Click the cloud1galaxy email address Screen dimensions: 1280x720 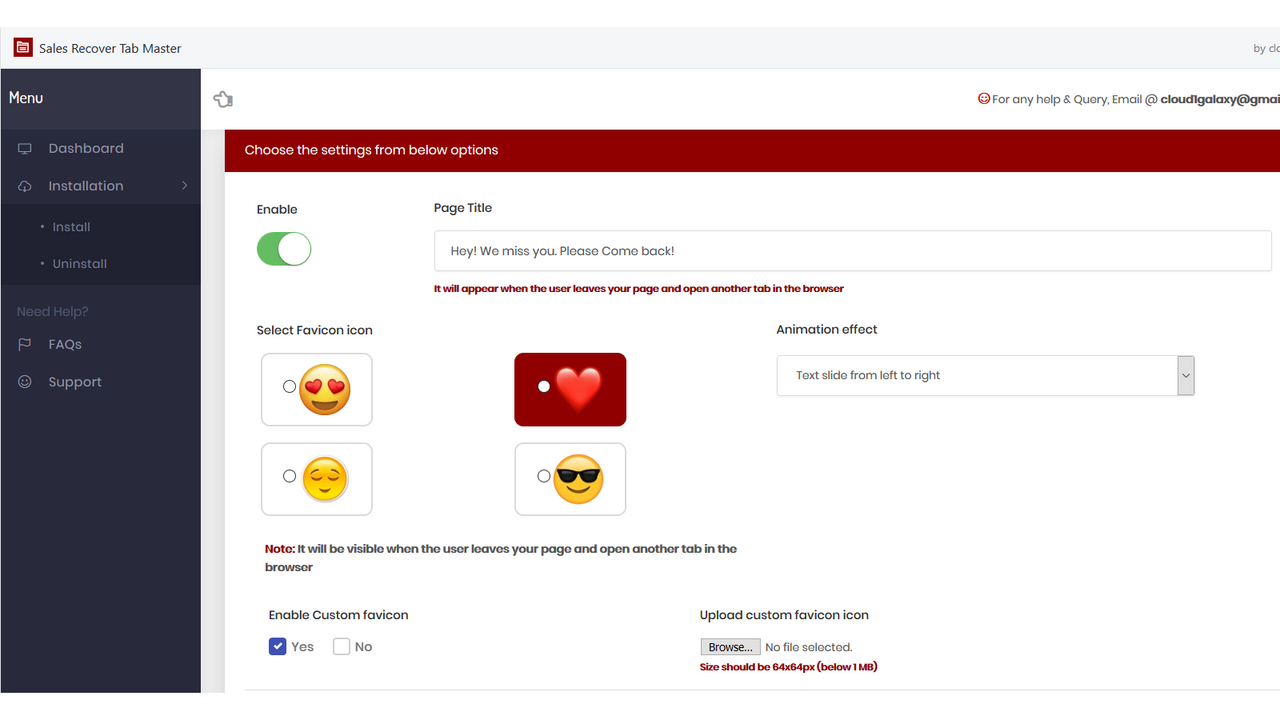pyautogui.click(x=1220, y=100)
